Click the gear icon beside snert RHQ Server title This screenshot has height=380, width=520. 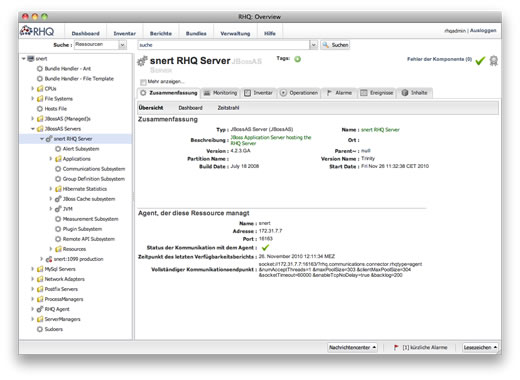pos(142,61)
